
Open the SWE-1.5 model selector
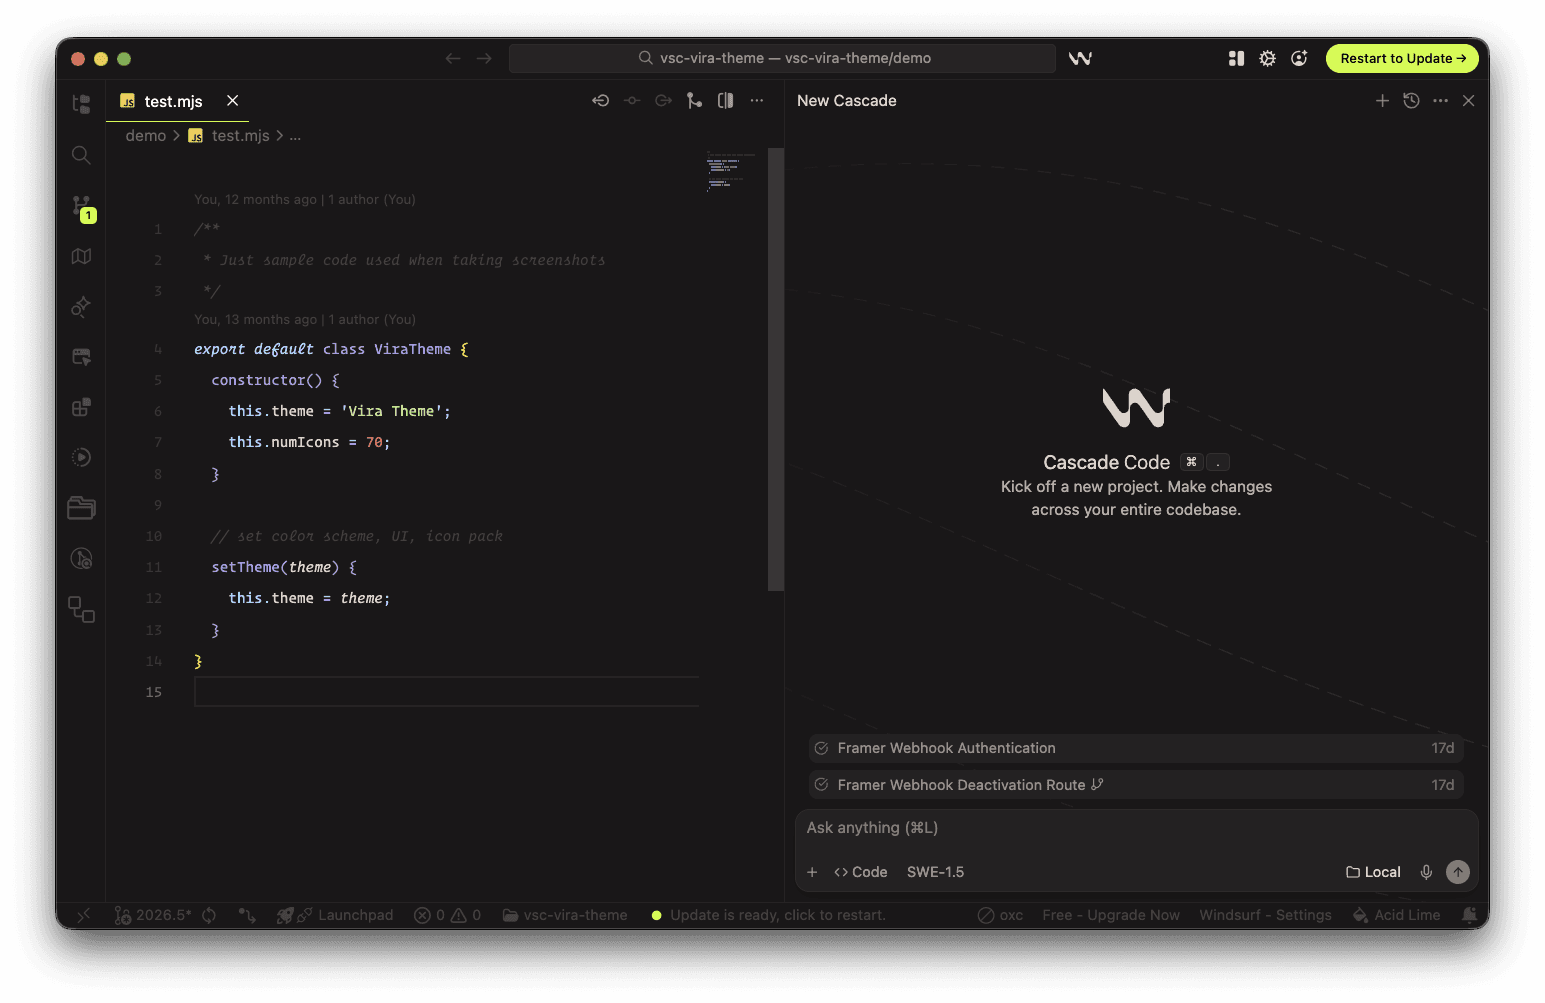(x=935, y=872)
